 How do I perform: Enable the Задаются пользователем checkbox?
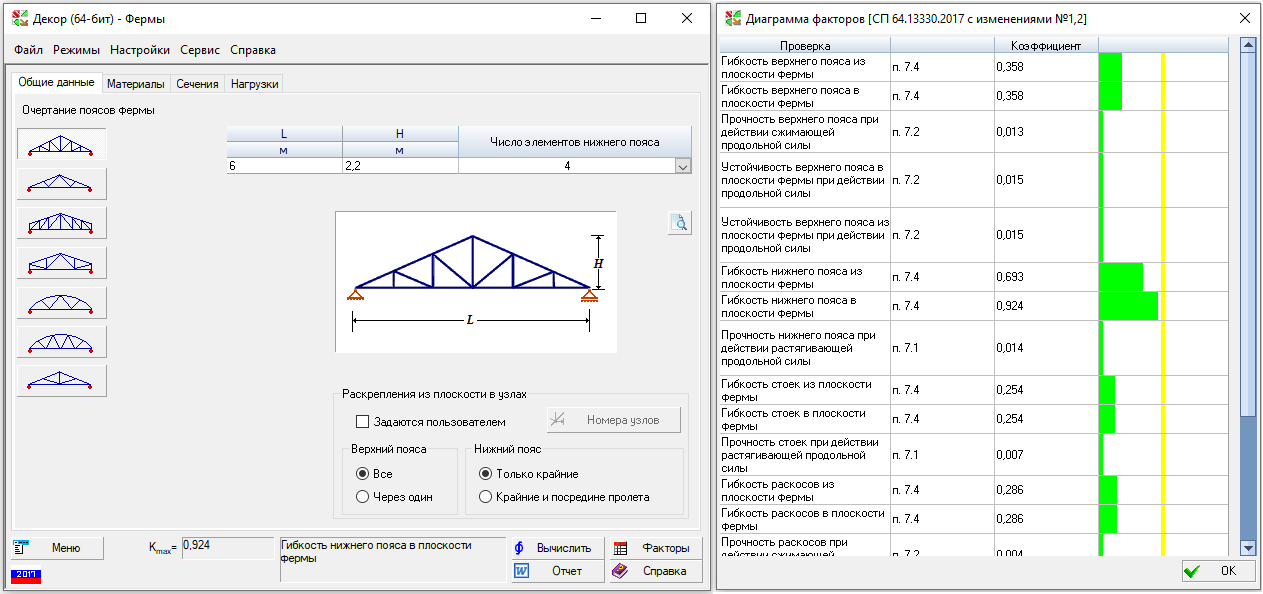coord(363,422)
